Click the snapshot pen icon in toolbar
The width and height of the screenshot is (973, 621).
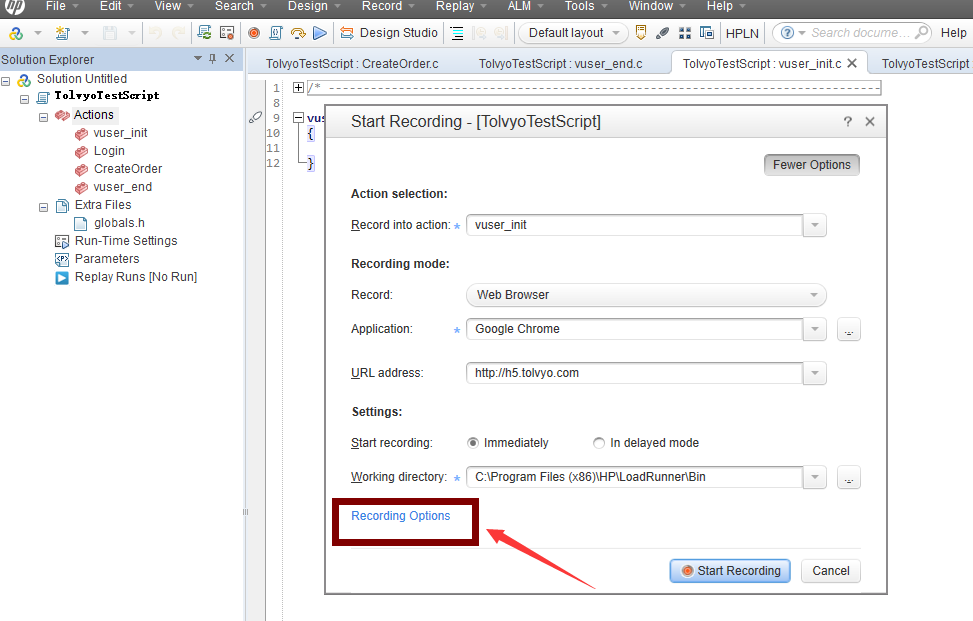coord(663,33)
